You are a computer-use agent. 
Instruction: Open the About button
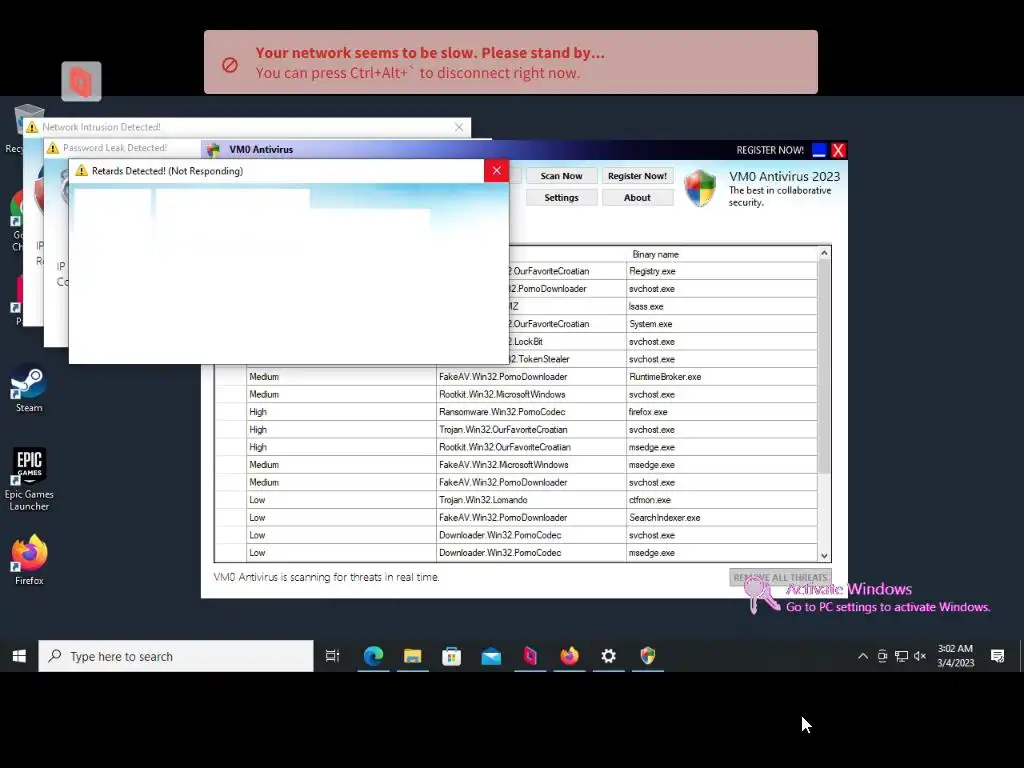[x=637, y=197]
